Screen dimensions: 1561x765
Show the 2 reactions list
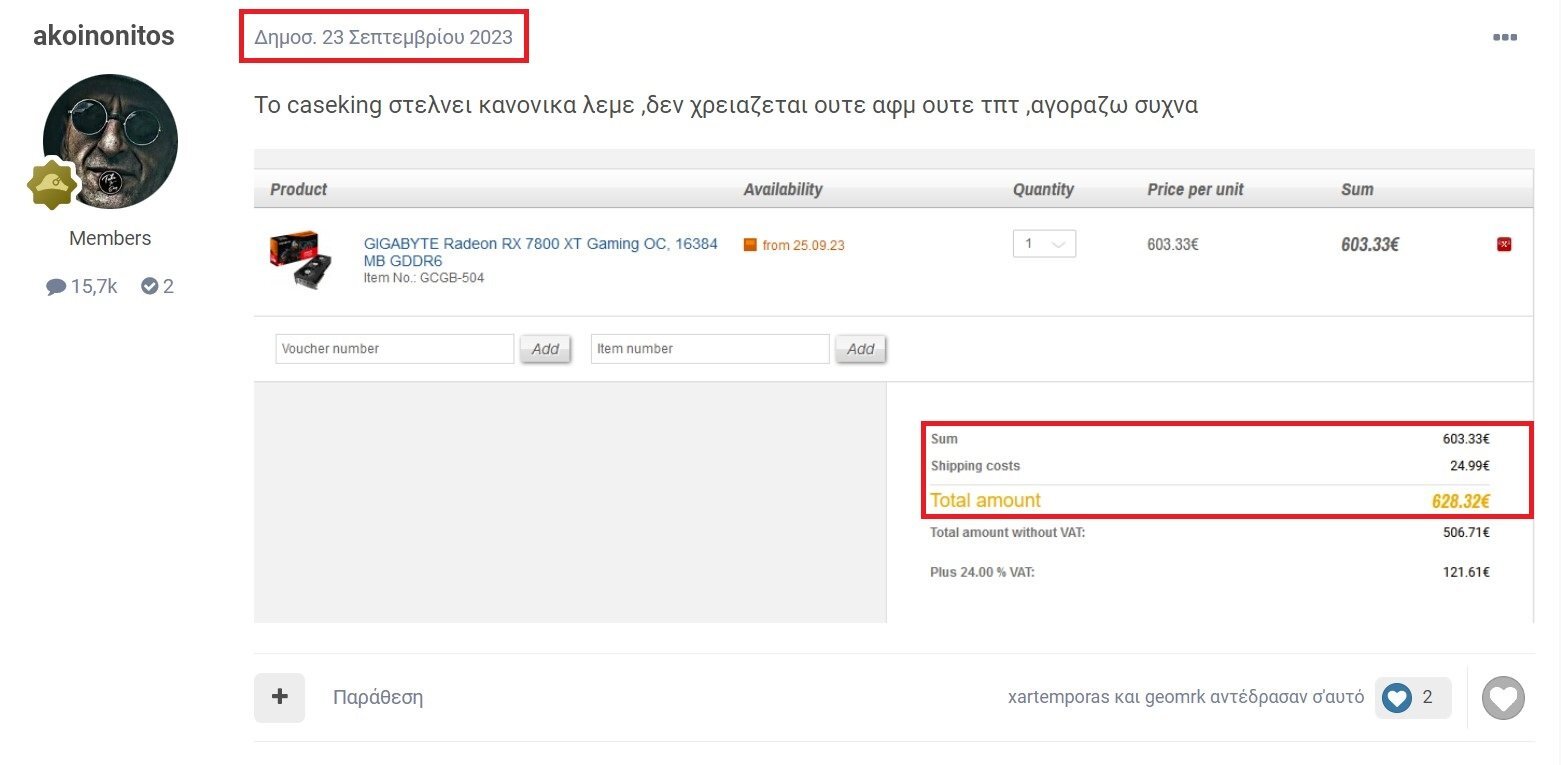[1412, 697]
